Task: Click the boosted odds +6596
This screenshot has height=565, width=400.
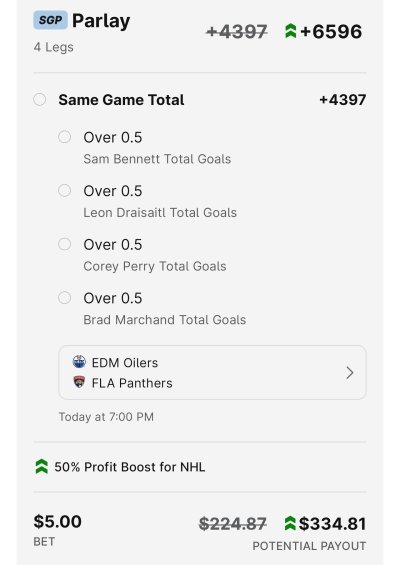Action: (x=331, y=31)
